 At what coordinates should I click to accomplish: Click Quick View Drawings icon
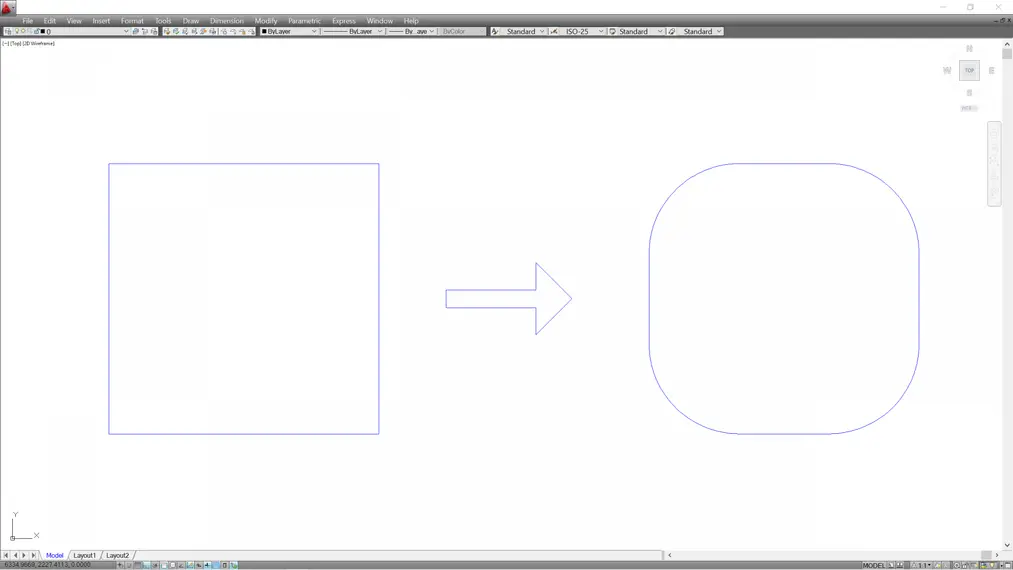900,565
